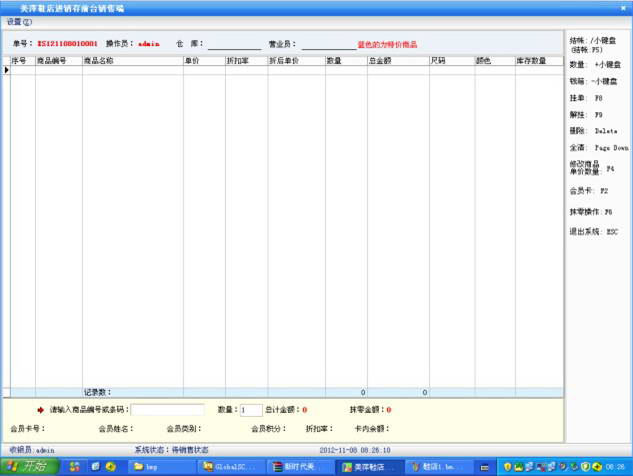Viewport: 633px width, 476px height.
Task: Click the 全清: Page Down shortcut hint
Action: pyautogui.click(x=599, y=148)
